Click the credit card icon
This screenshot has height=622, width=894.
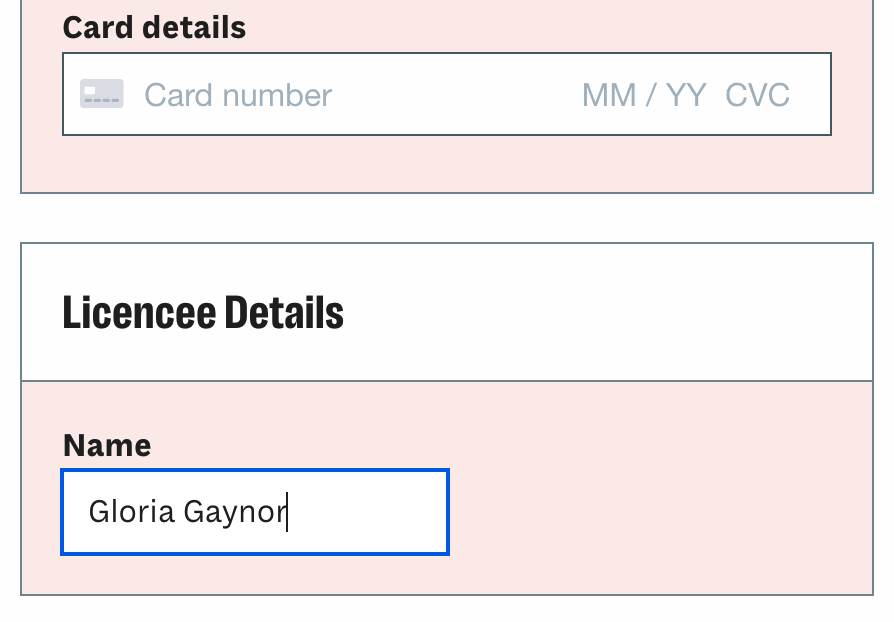coord(102,95)
